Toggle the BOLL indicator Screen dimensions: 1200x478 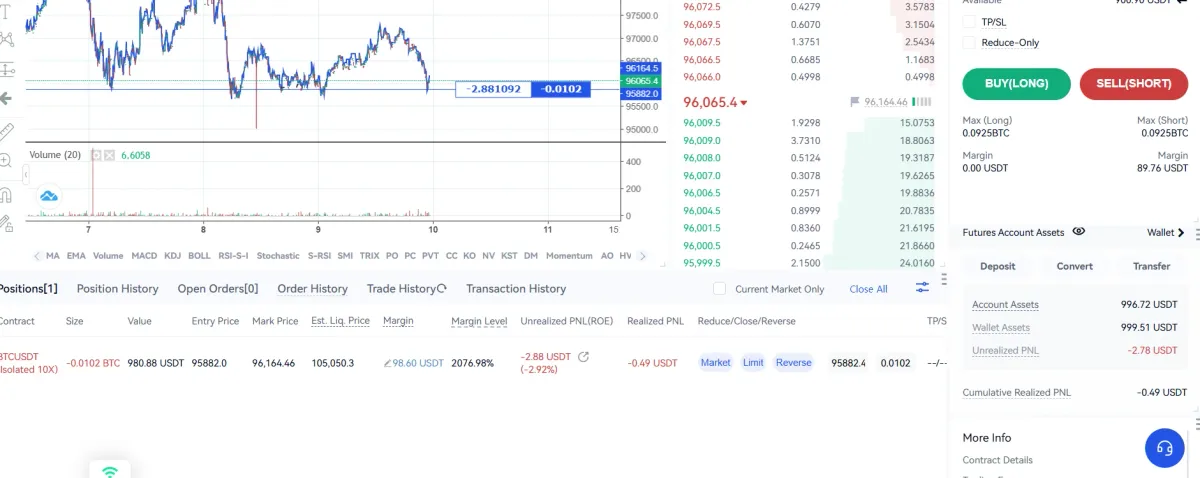(199, 255)
